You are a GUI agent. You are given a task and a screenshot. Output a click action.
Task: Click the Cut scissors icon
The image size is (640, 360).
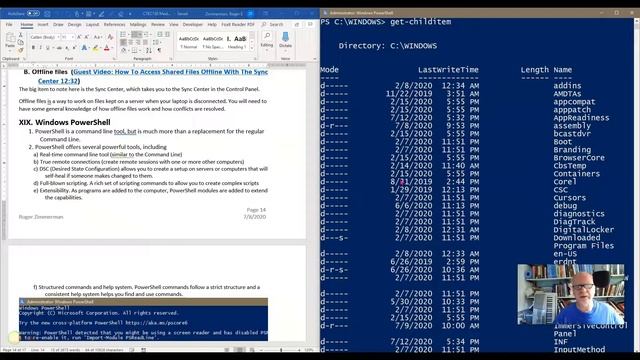coord(21,35)
